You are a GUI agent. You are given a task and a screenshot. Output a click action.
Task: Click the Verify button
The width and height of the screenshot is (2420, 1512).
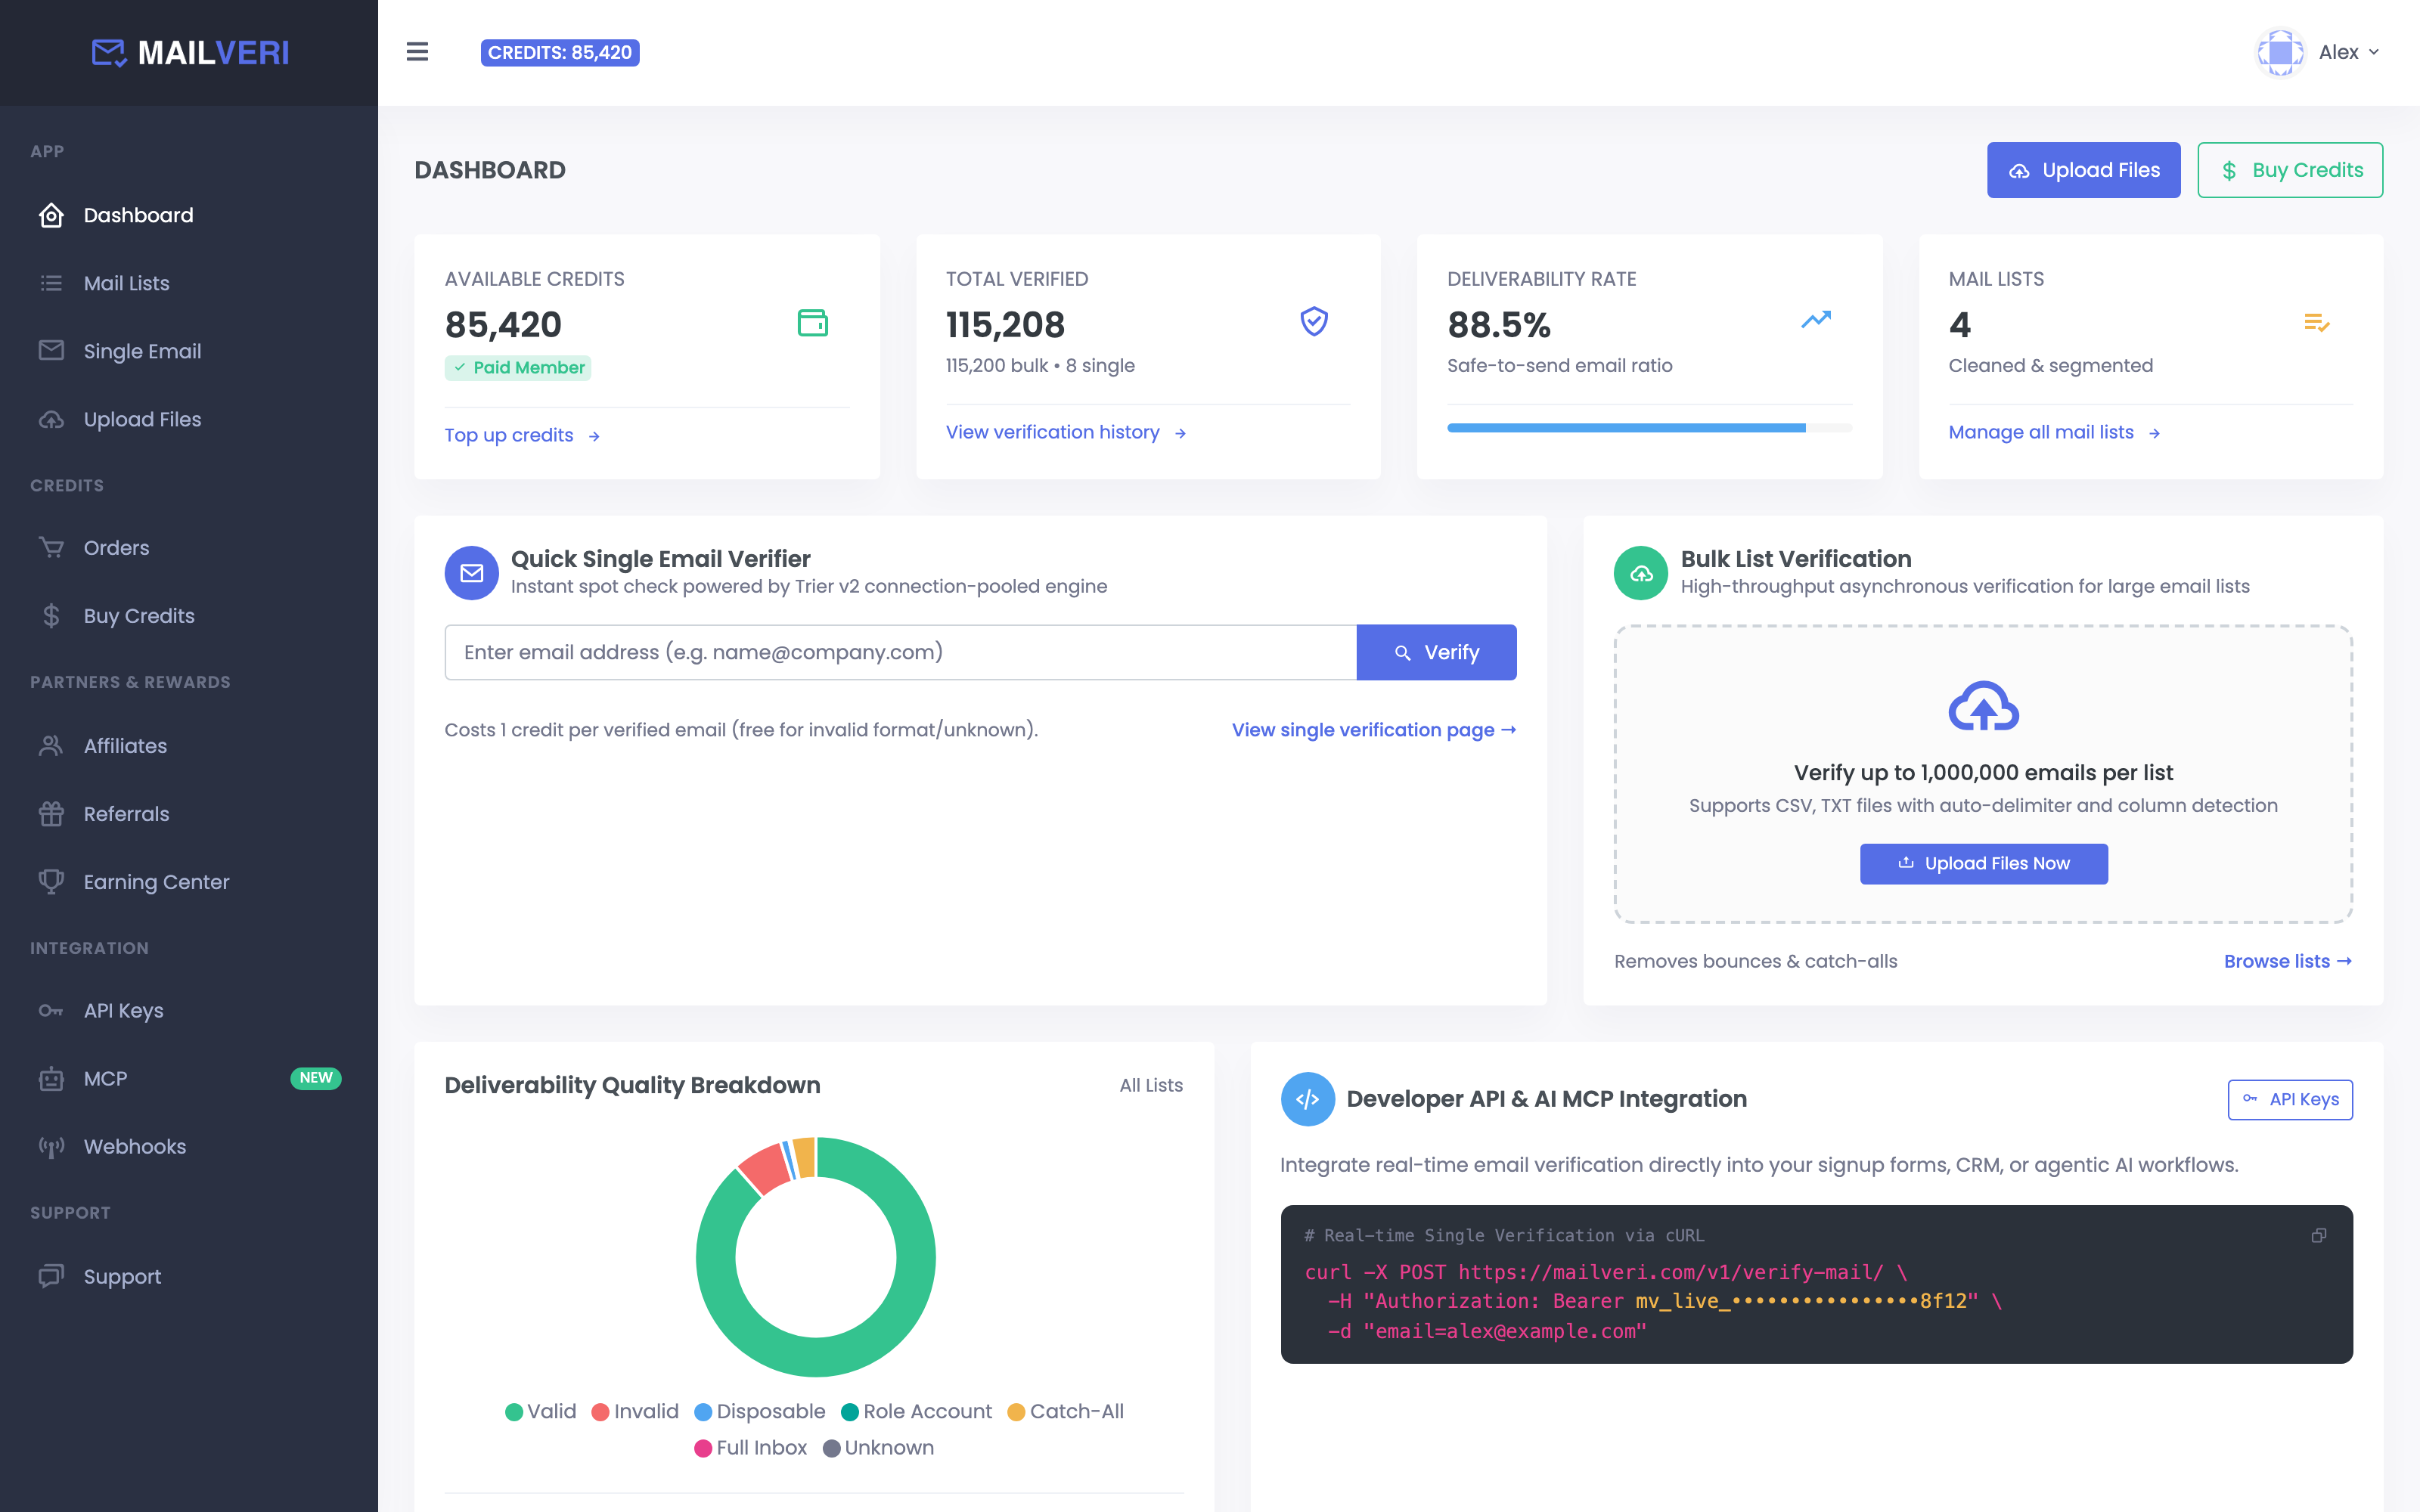click(x=1436, y=652)
